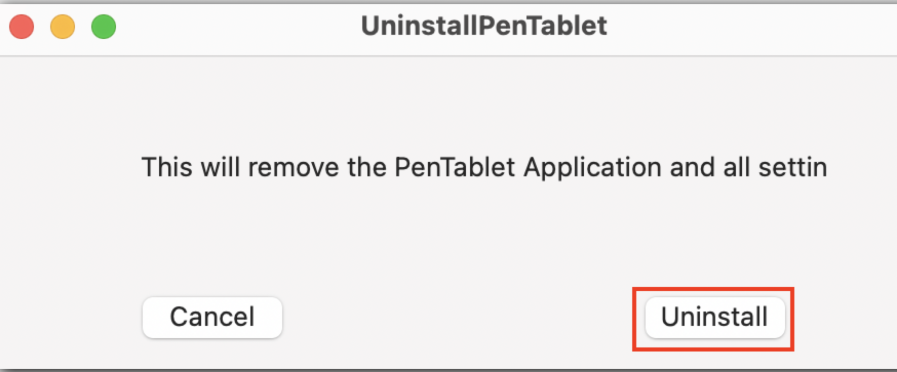Image resolution: width=897 pixels, height=372 pixels.
Task: Select the yellow traffic-light minimize icon
Action: tap(63, 27)
